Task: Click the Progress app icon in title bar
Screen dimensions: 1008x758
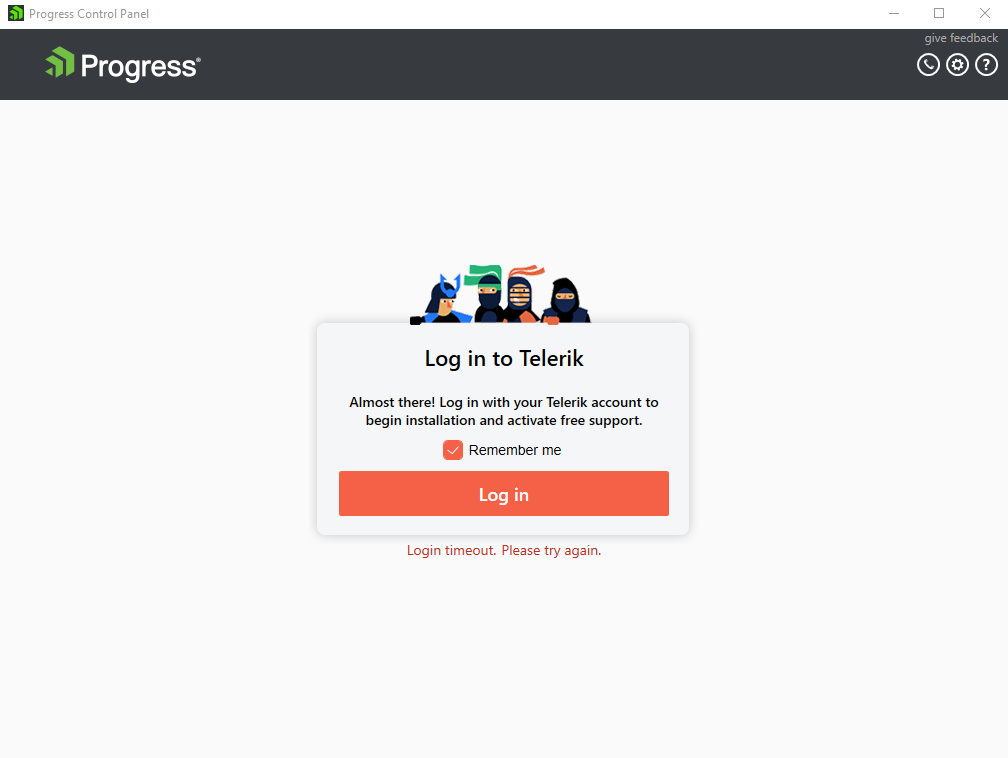Action: 15,13
